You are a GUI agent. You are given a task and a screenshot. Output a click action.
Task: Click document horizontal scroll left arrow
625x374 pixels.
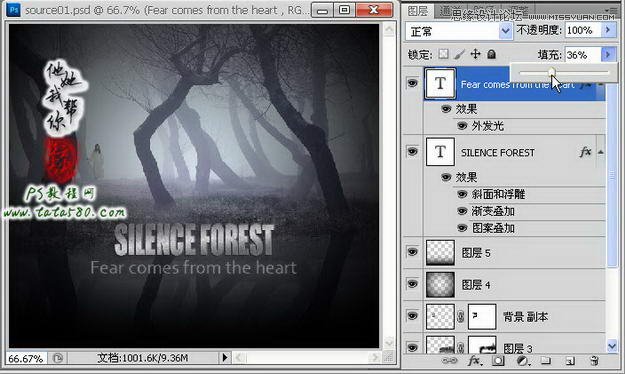[239, 358]
